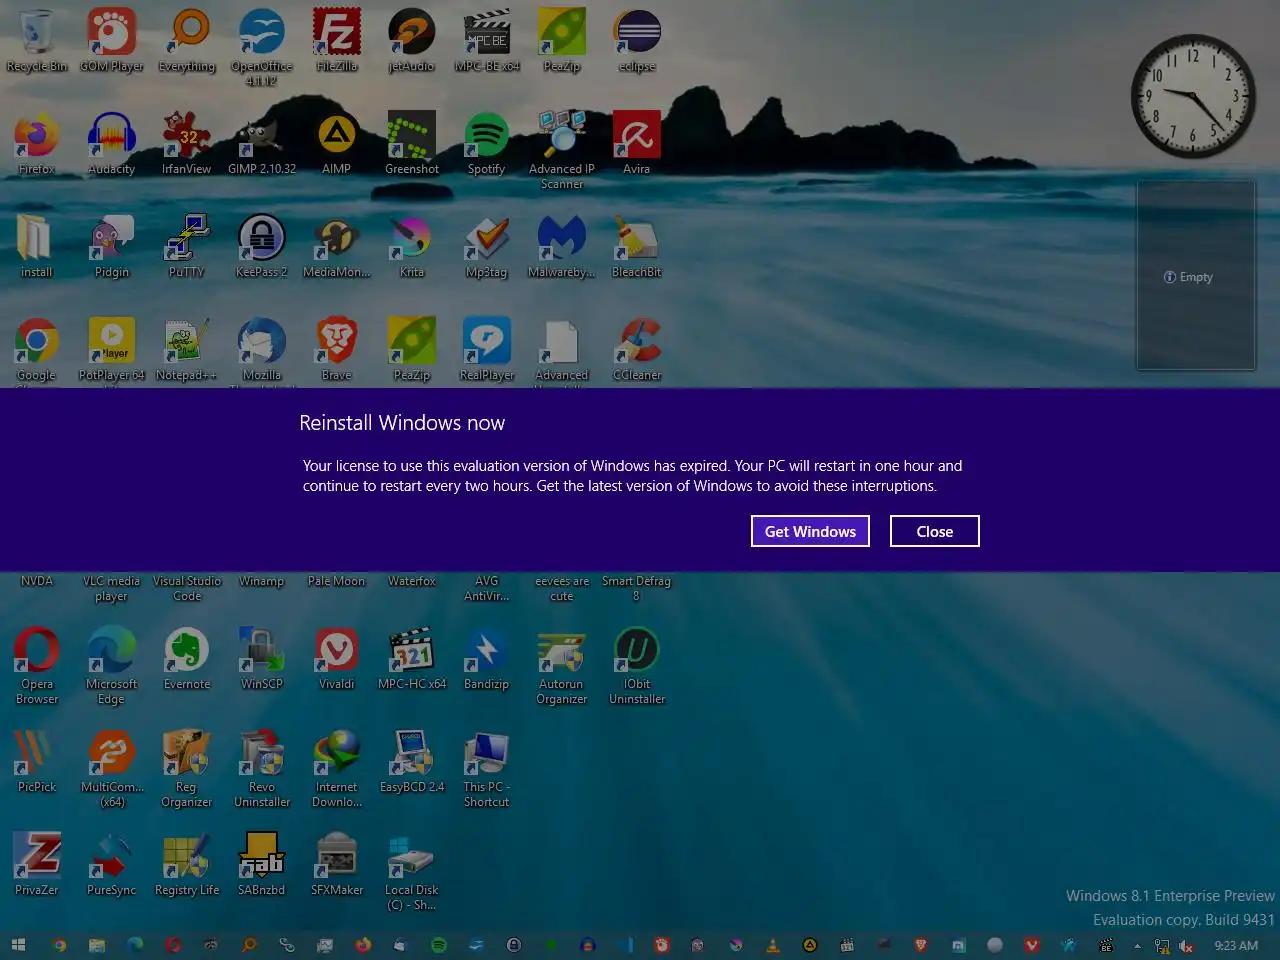This screenshot has height=960, width=1280.
Task: Select the Revo Uninstaller desktop shortcut
Action: (262, 768)
